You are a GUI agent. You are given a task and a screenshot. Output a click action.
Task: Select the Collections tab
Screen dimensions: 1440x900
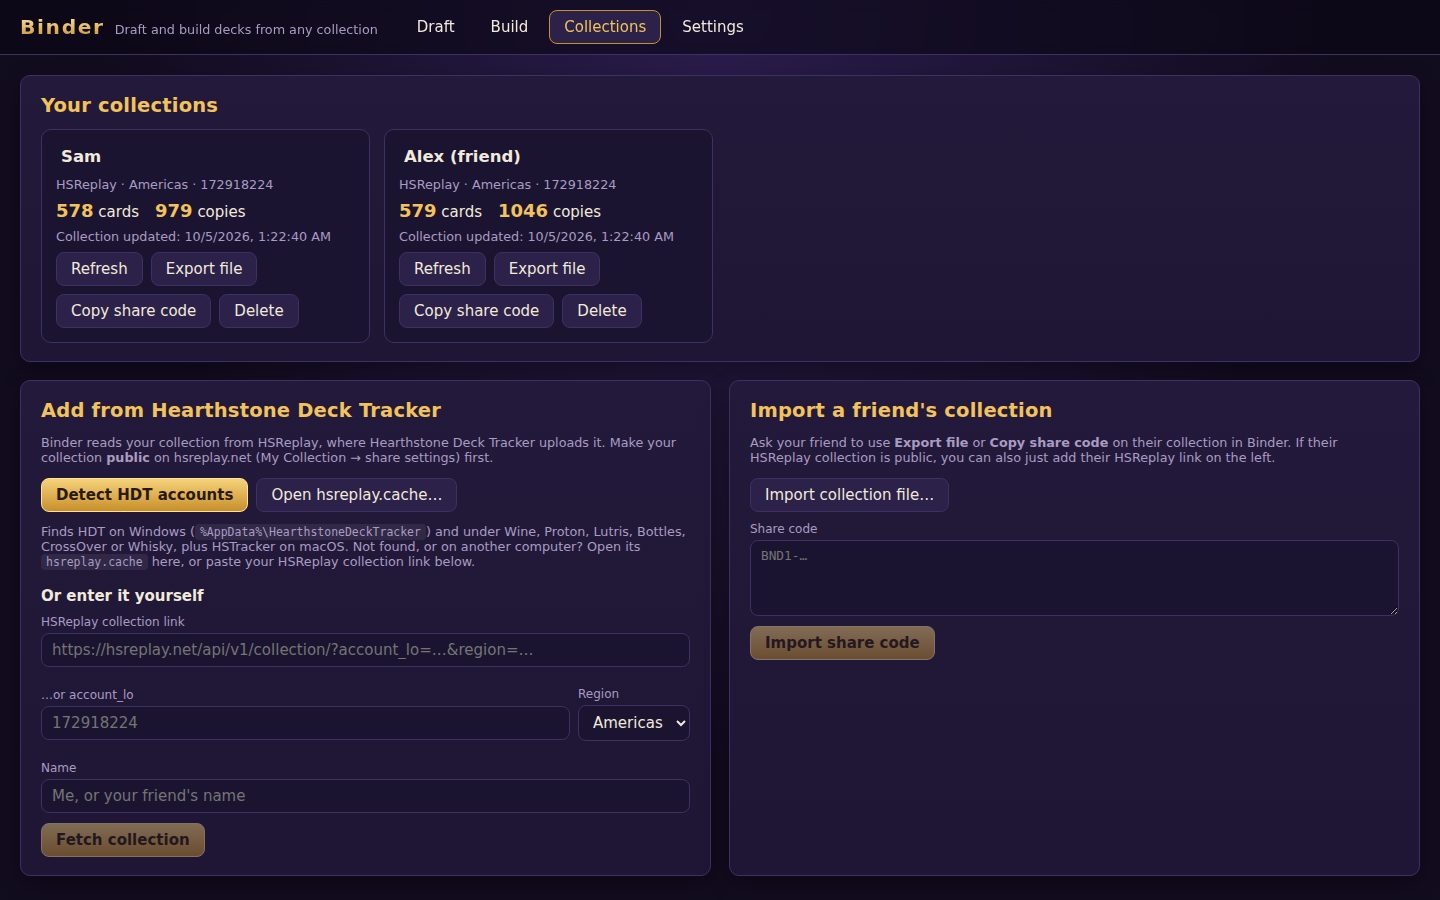[x=605, y=27]
